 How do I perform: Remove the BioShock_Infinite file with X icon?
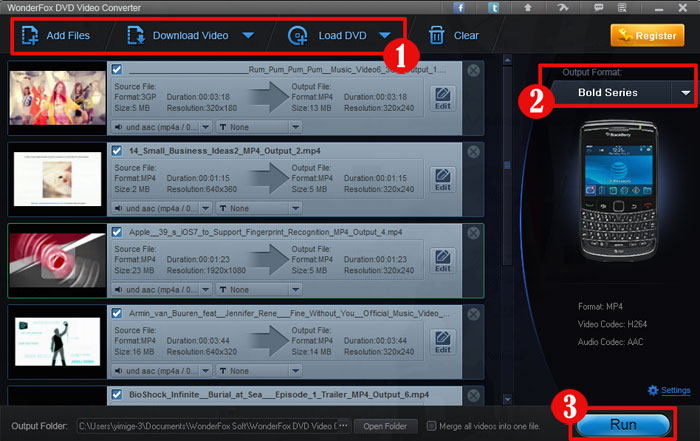click(x=474, y=395)
